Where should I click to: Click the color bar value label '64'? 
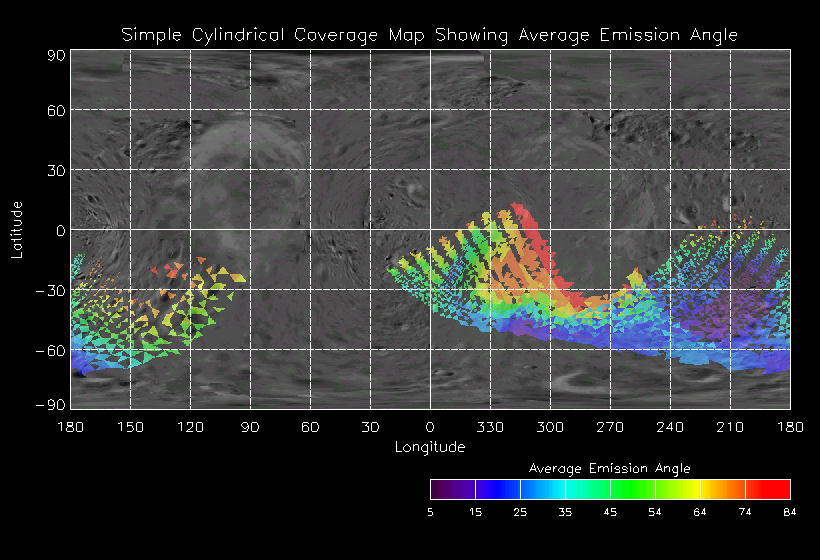700,512
